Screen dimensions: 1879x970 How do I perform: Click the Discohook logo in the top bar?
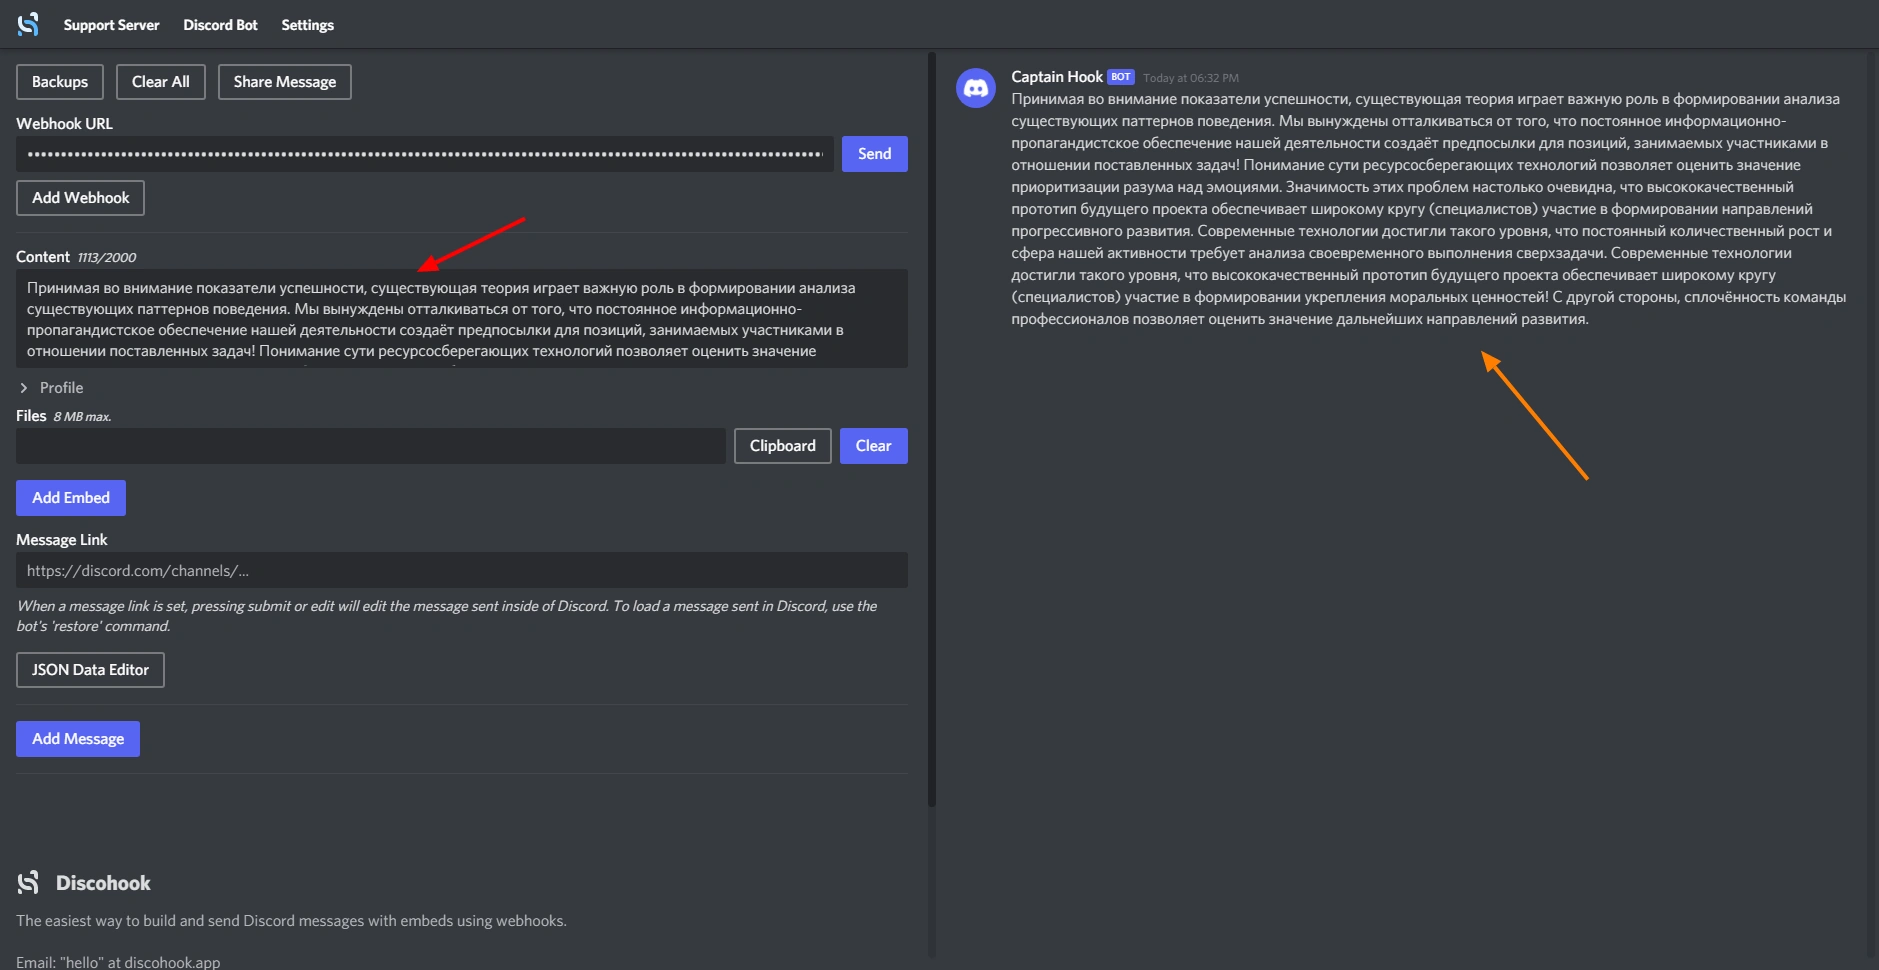point(28,24)
